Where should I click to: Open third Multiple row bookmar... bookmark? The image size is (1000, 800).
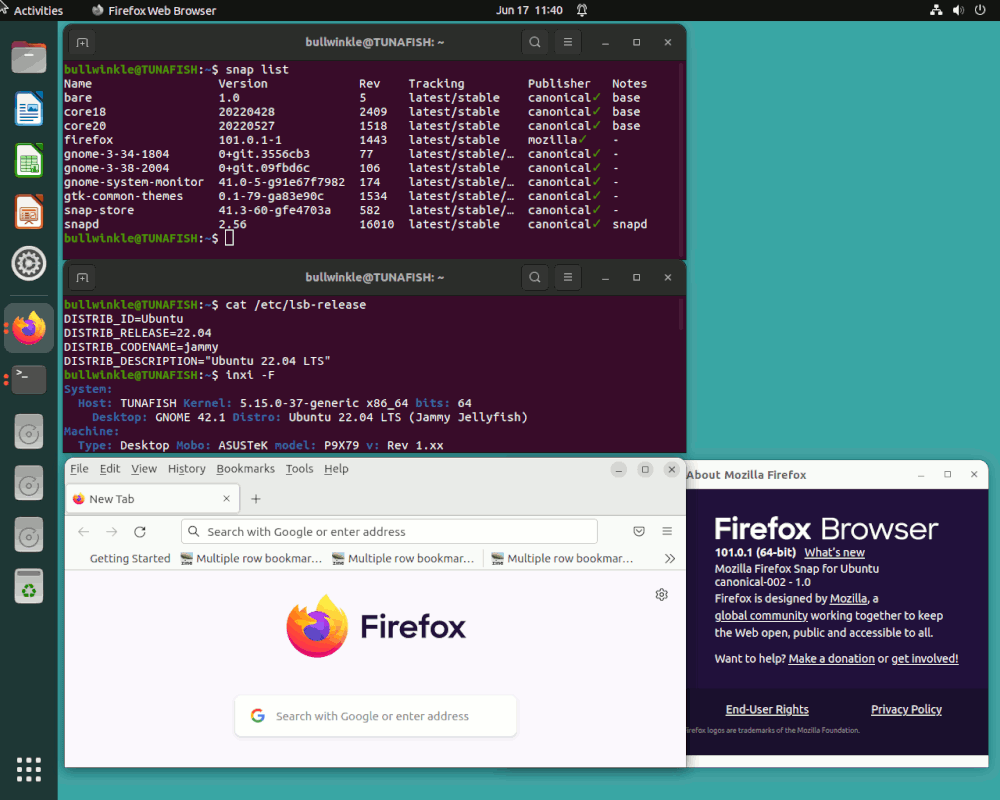[x=562, y=558]
